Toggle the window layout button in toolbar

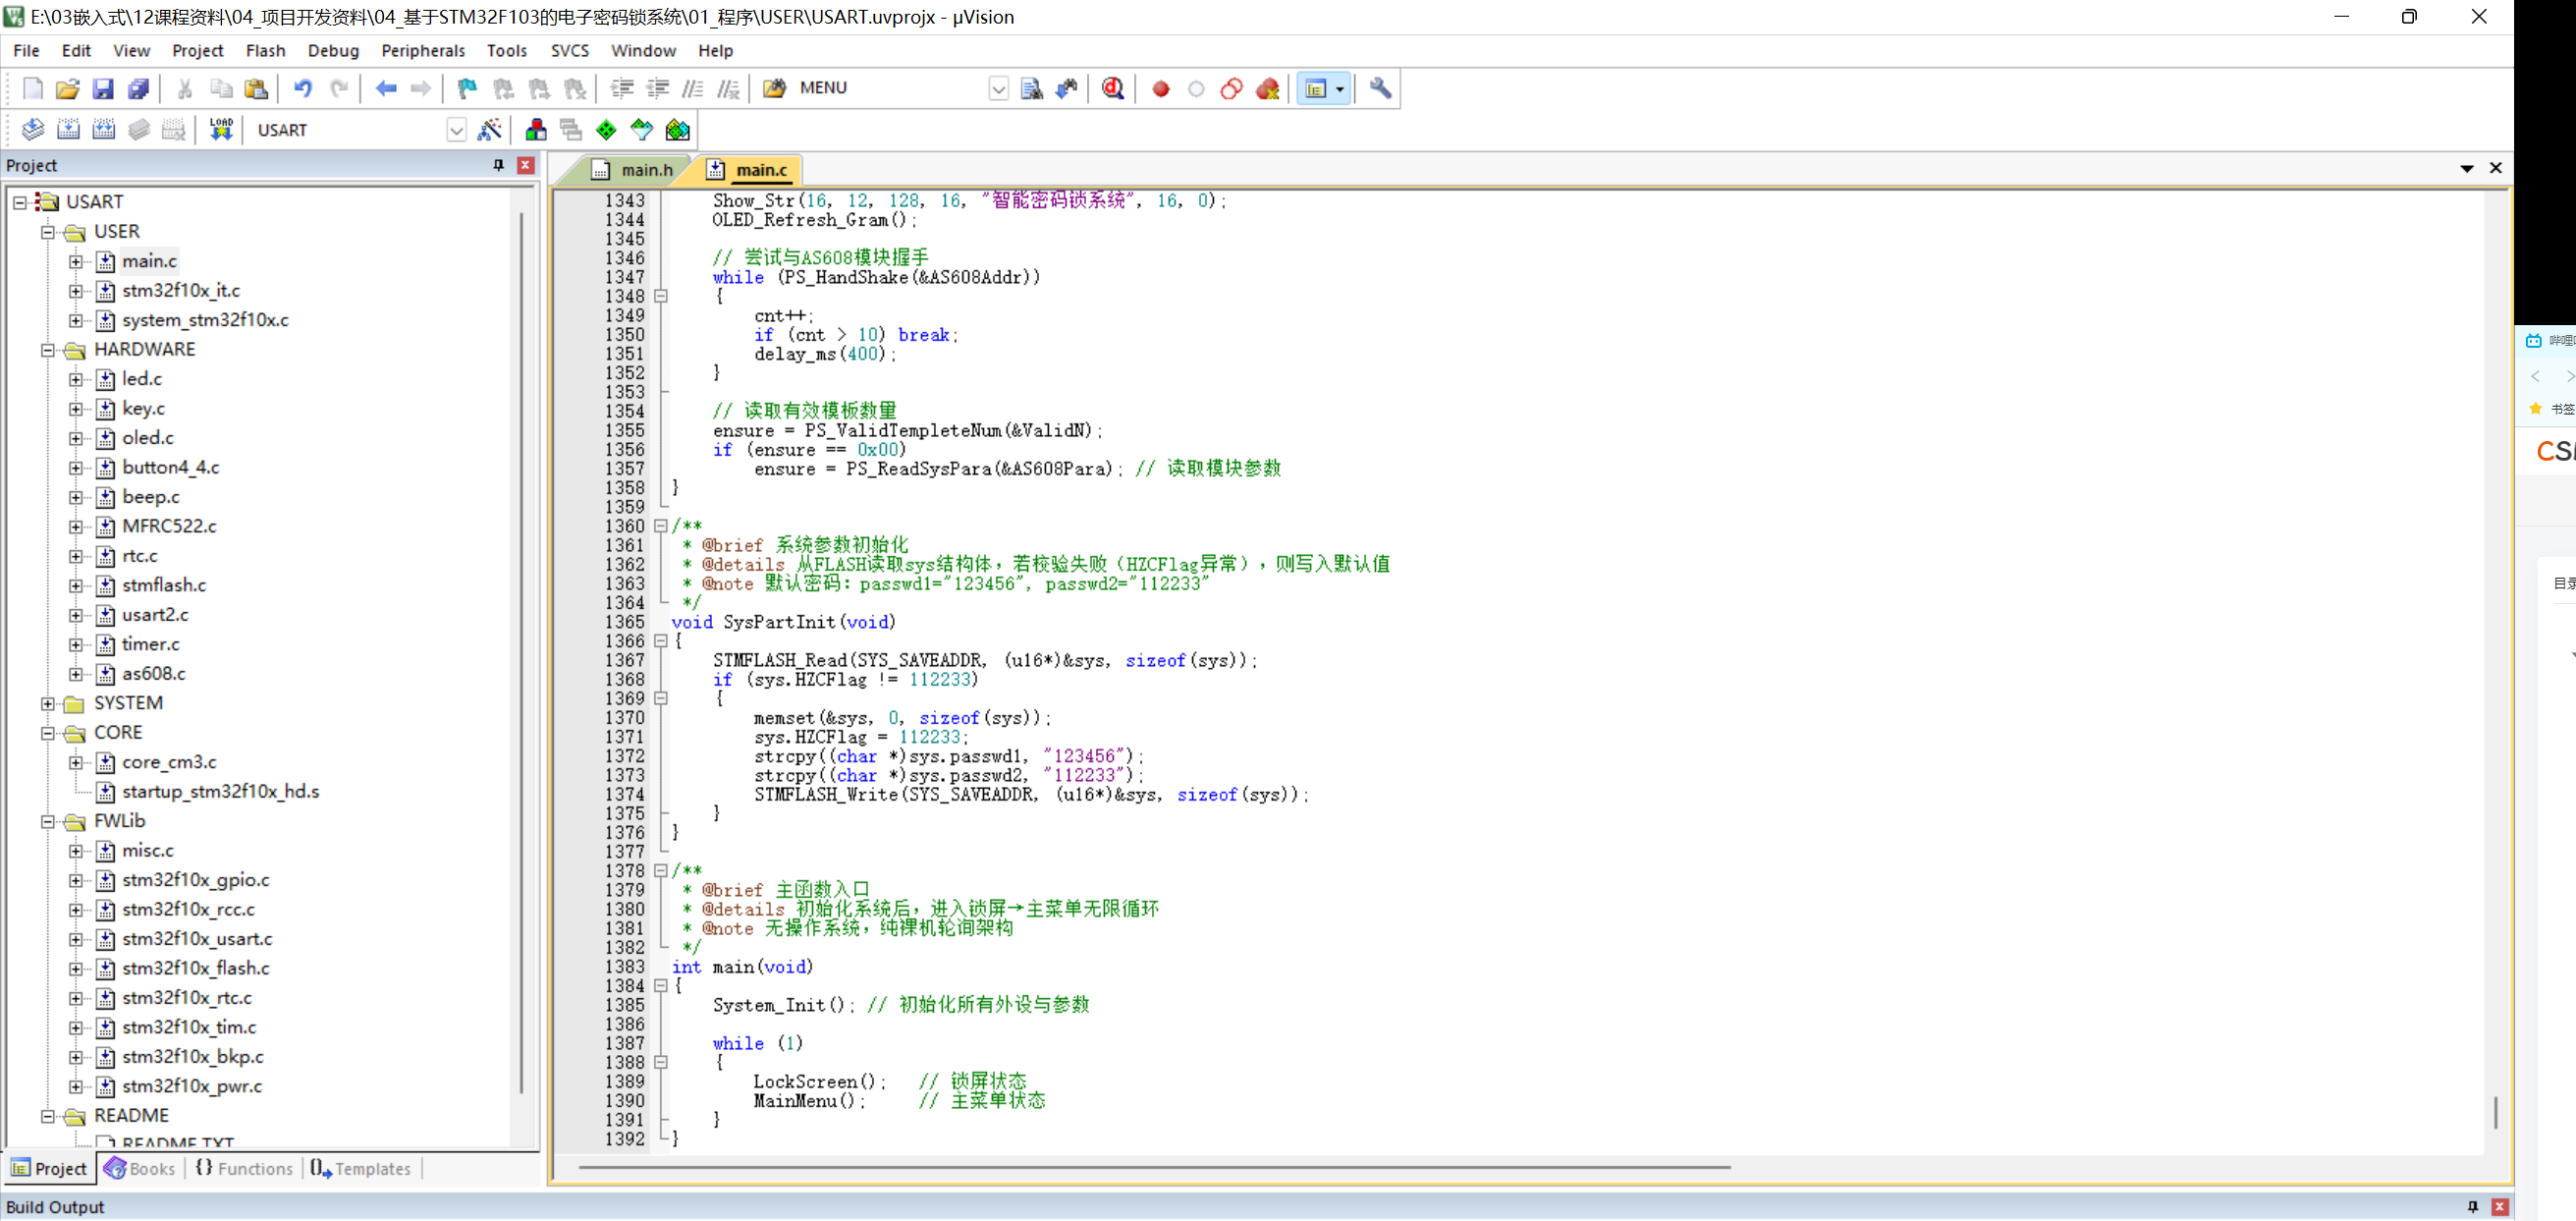(x=1316, y=89)
